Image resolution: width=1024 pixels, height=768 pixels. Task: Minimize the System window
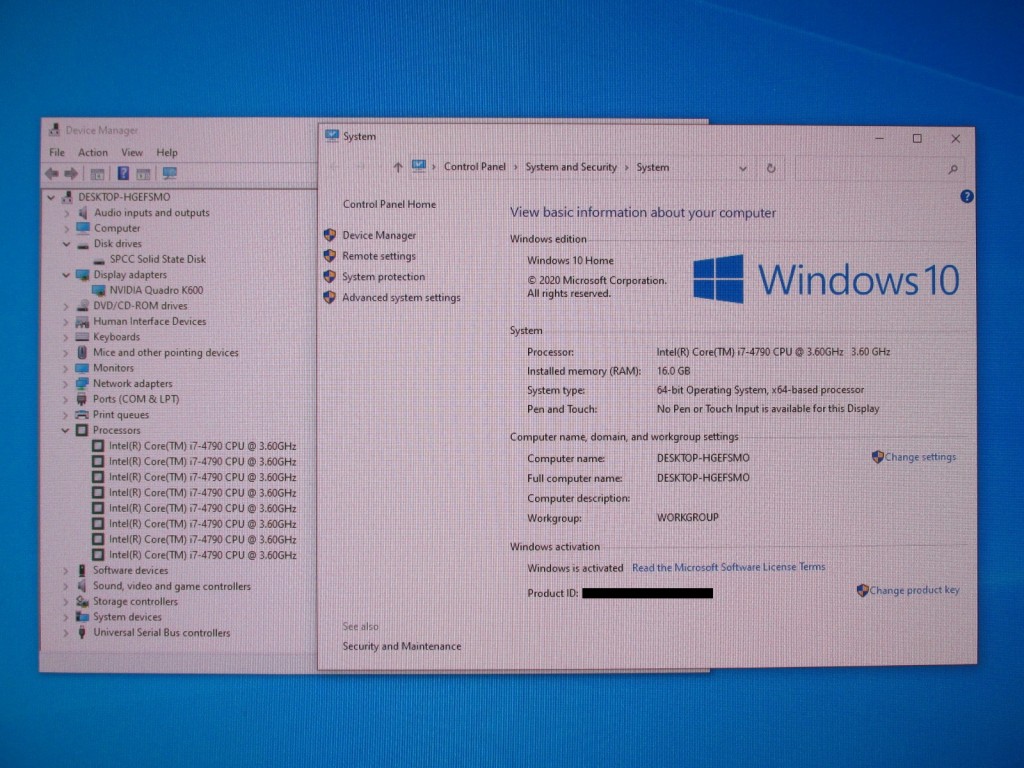(880, 138)
